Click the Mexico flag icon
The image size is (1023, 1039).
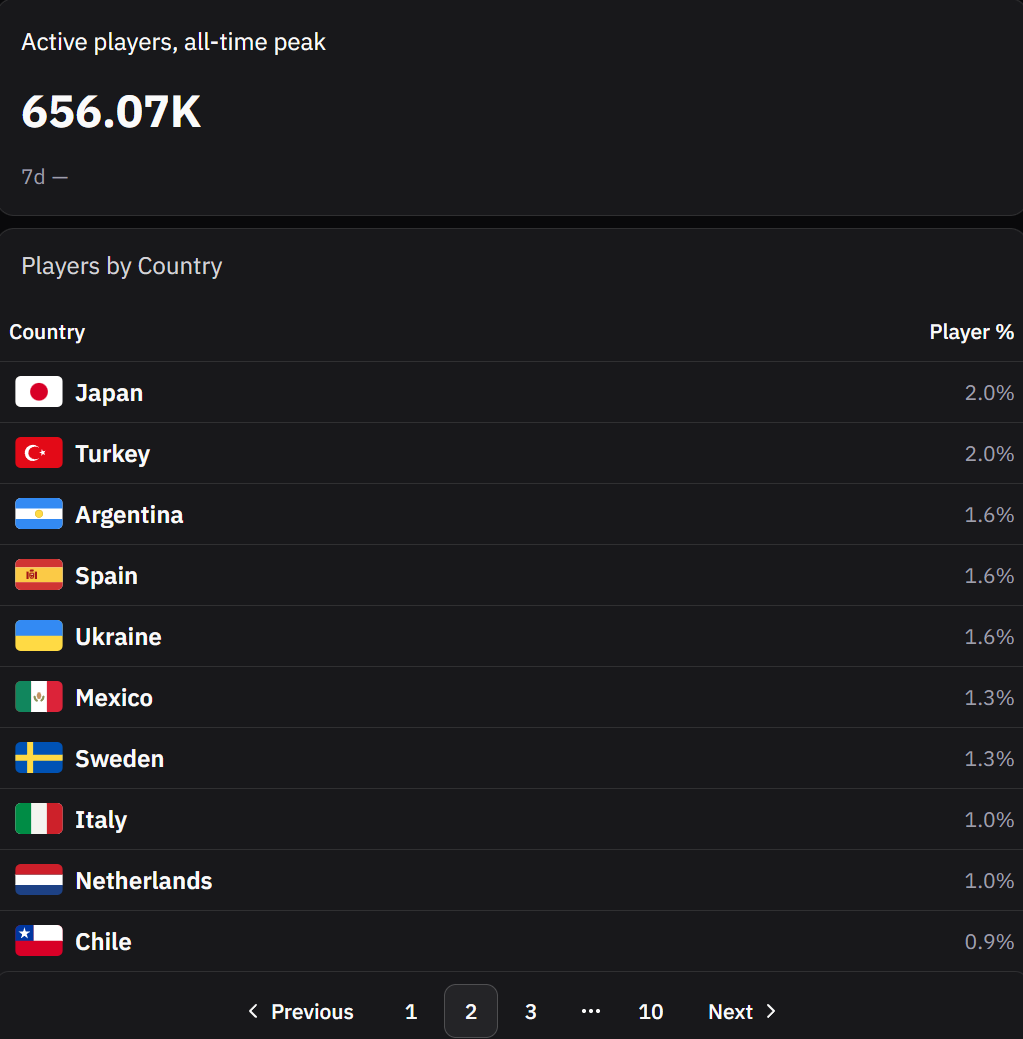point(39,697)
